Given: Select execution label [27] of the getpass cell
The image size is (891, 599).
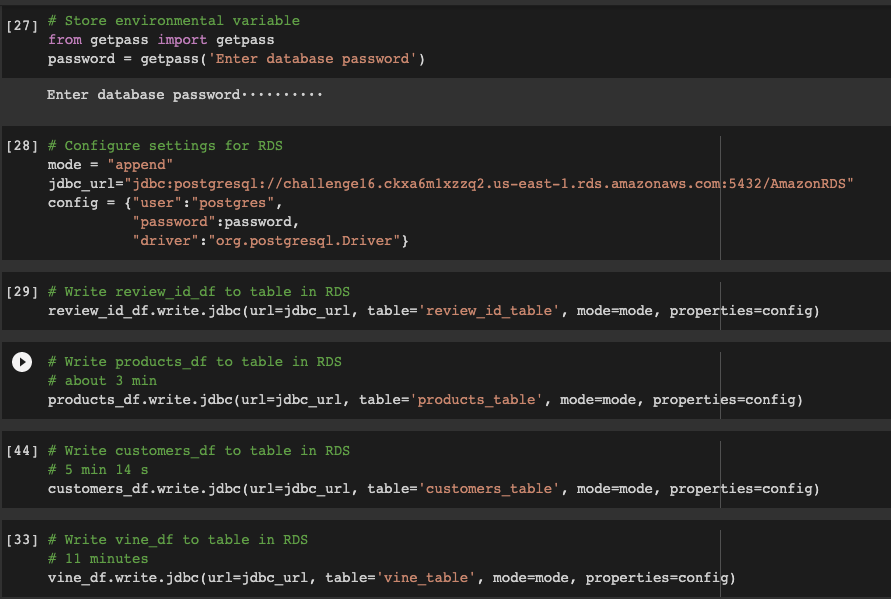Looking at the screenshot, I should [x=22, y=20].
